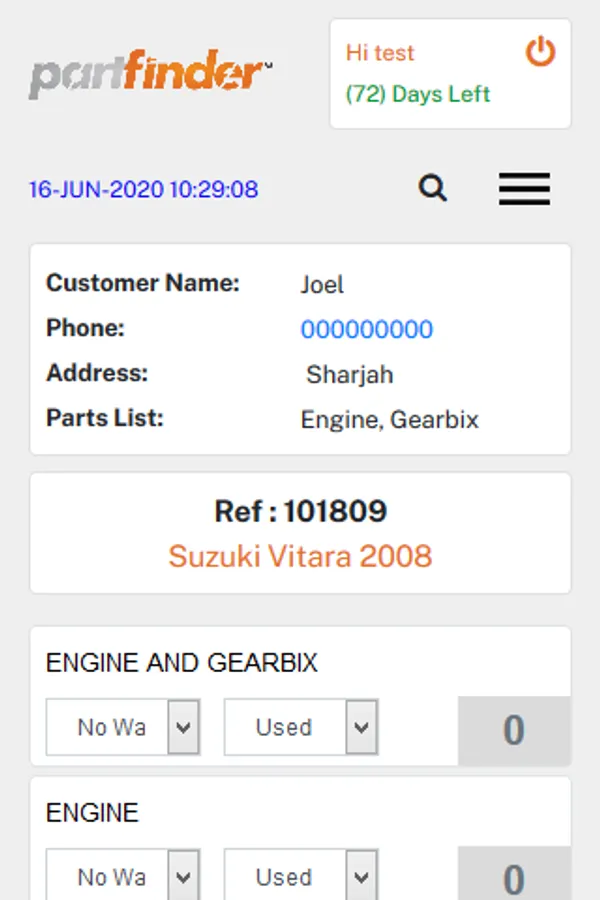The width and height of the screenshot is (600, 900).
Task: Click the Hi test greeting
Action: [380, 53]
